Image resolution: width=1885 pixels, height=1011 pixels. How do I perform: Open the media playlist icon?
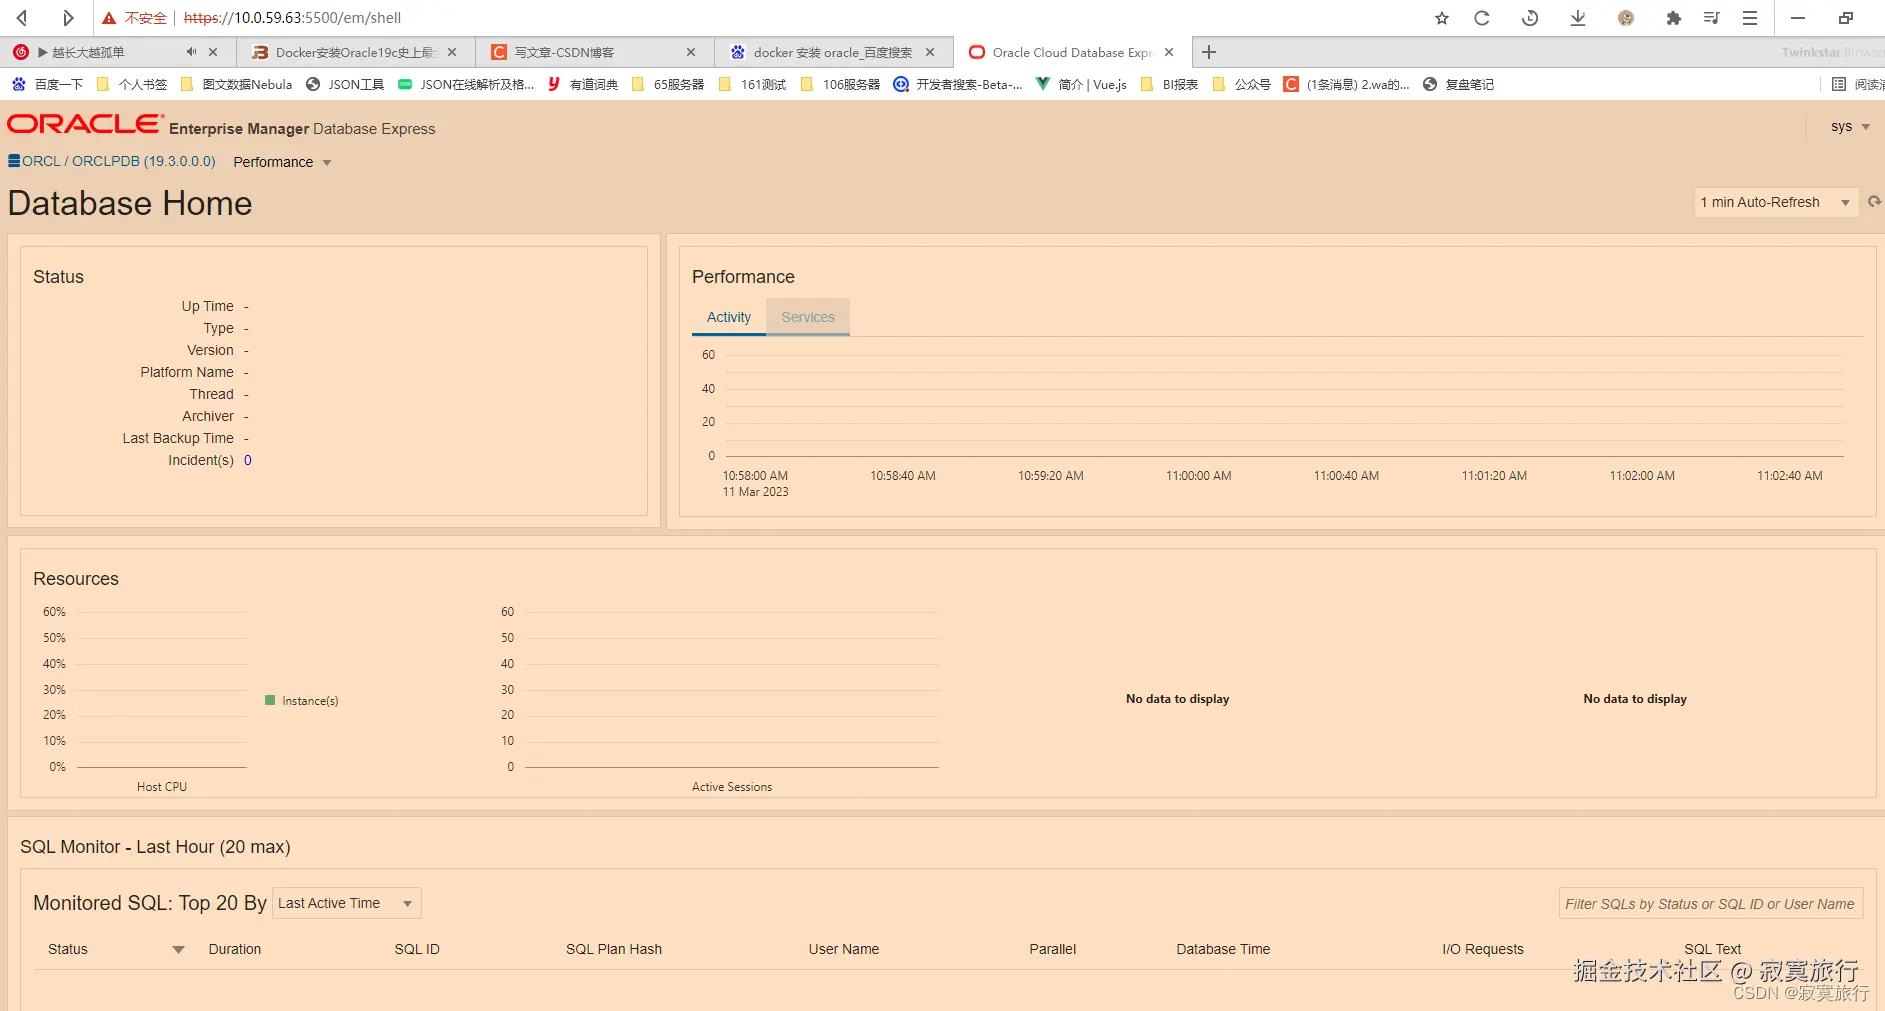pyautogui.click(x=1711, y=18)
